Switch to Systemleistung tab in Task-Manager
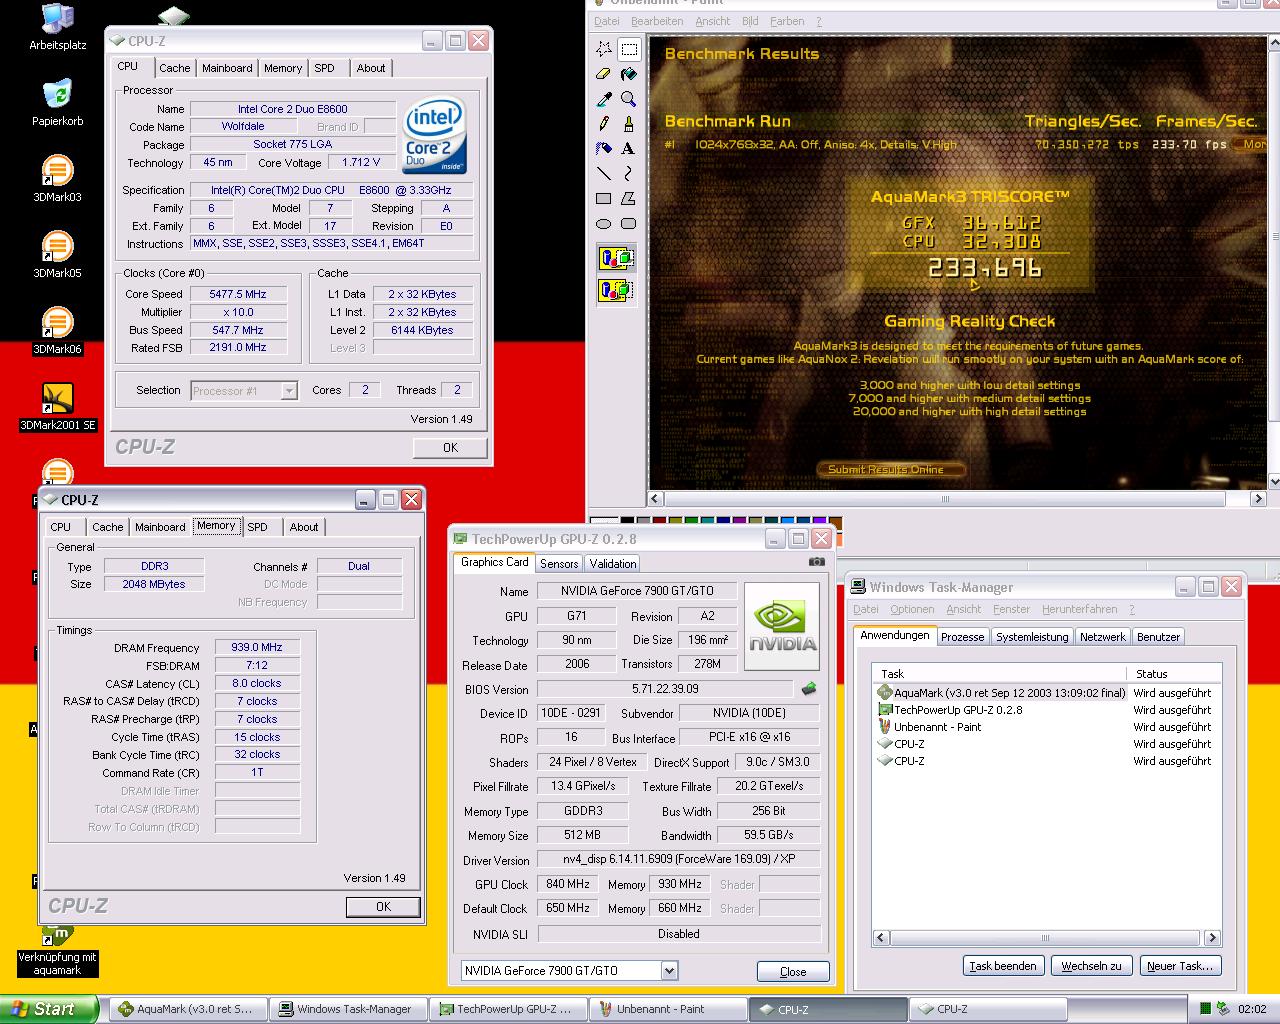 [x=1032, y=637]
